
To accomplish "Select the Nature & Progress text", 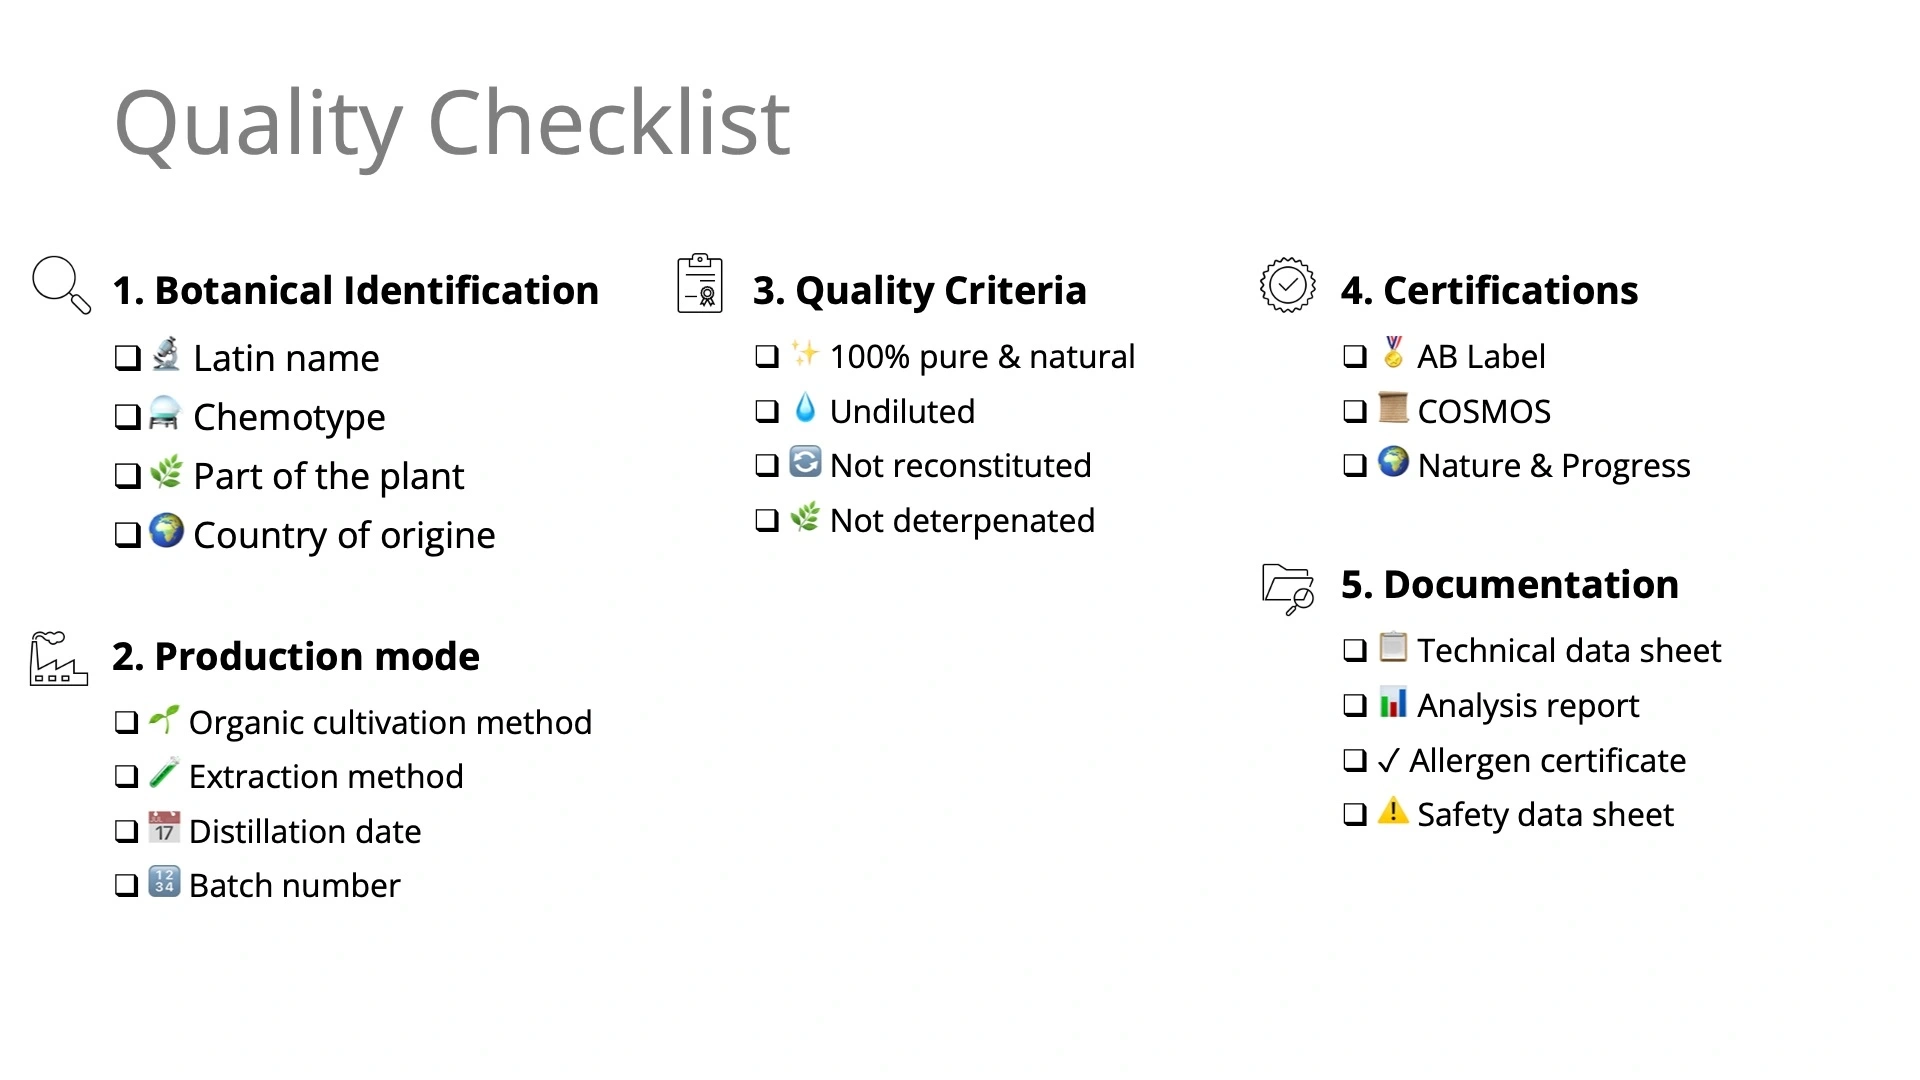I will pyautogui.click(x=1554, y=466).
